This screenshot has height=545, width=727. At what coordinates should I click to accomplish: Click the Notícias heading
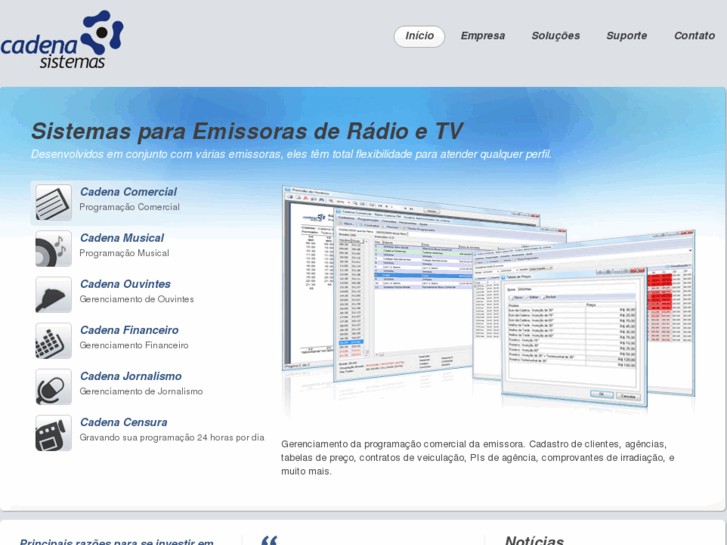(x=534, y=540)
